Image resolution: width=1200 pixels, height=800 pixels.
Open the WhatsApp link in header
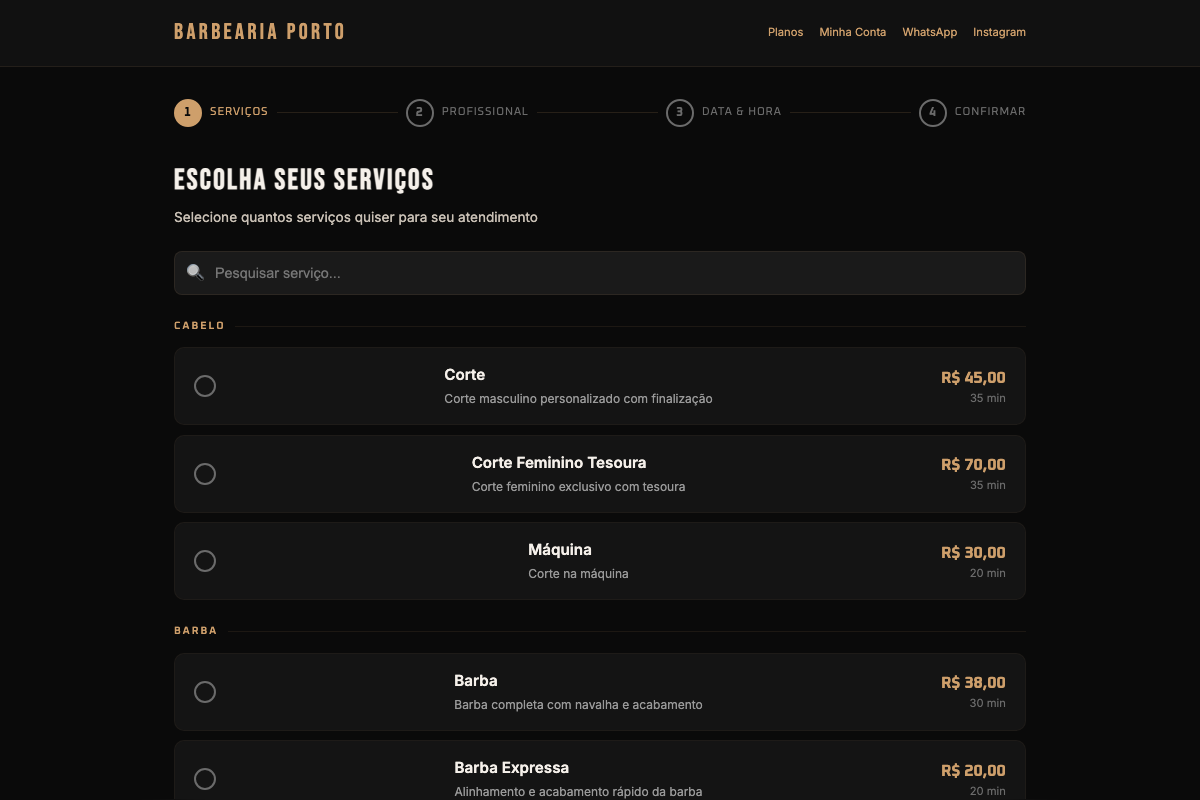click(x=929, y=32)
